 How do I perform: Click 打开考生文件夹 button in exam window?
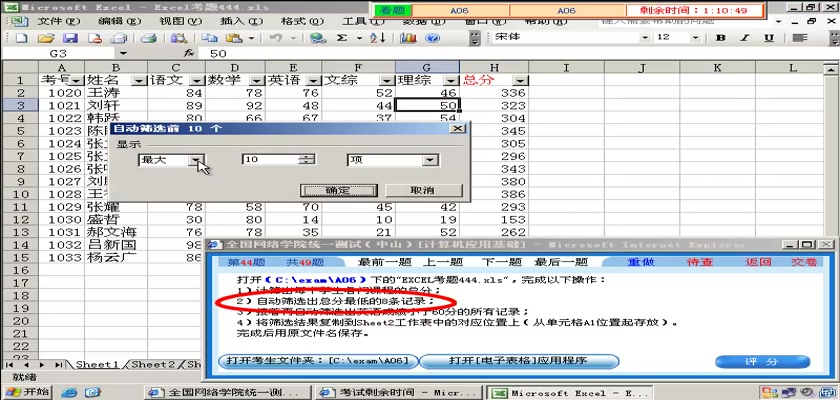(318, 361)
